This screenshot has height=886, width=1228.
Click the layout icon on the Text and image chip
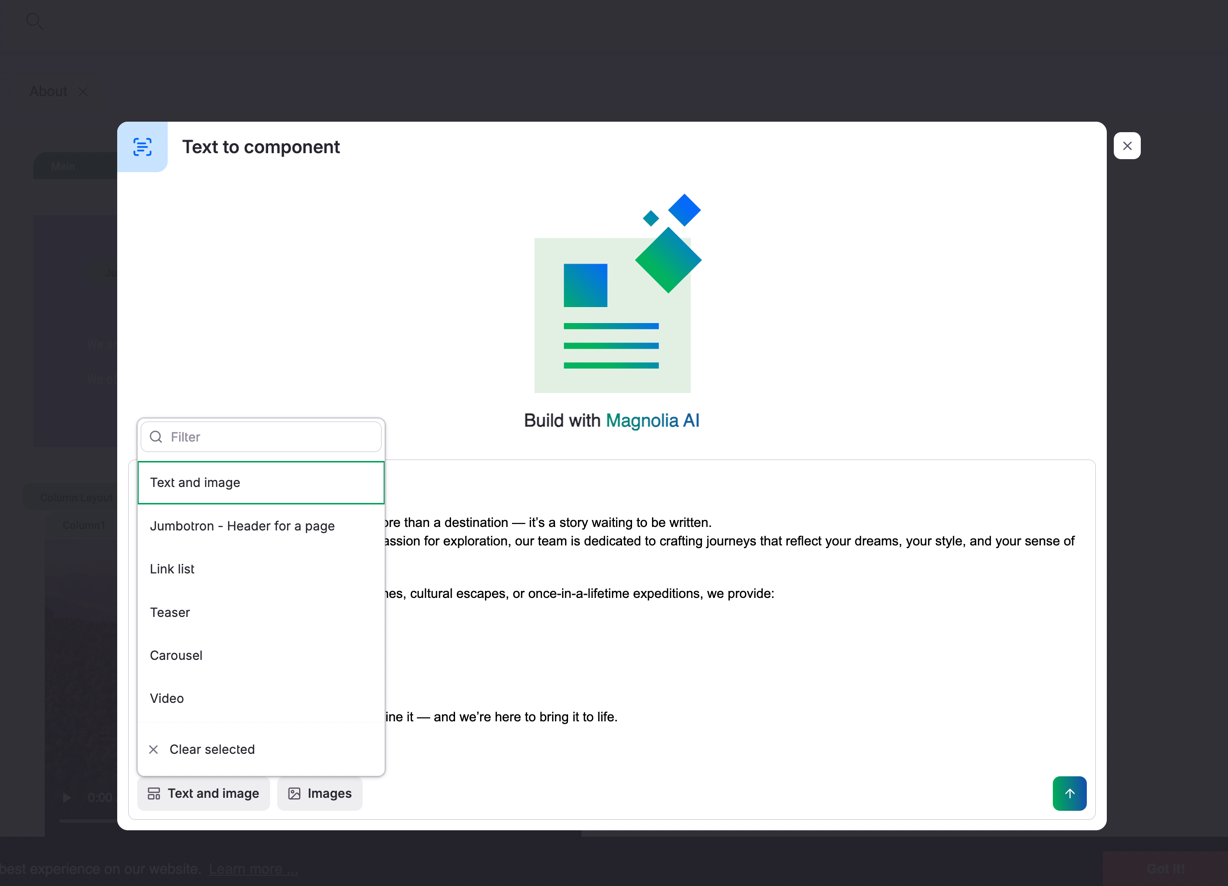click(154, 793)
